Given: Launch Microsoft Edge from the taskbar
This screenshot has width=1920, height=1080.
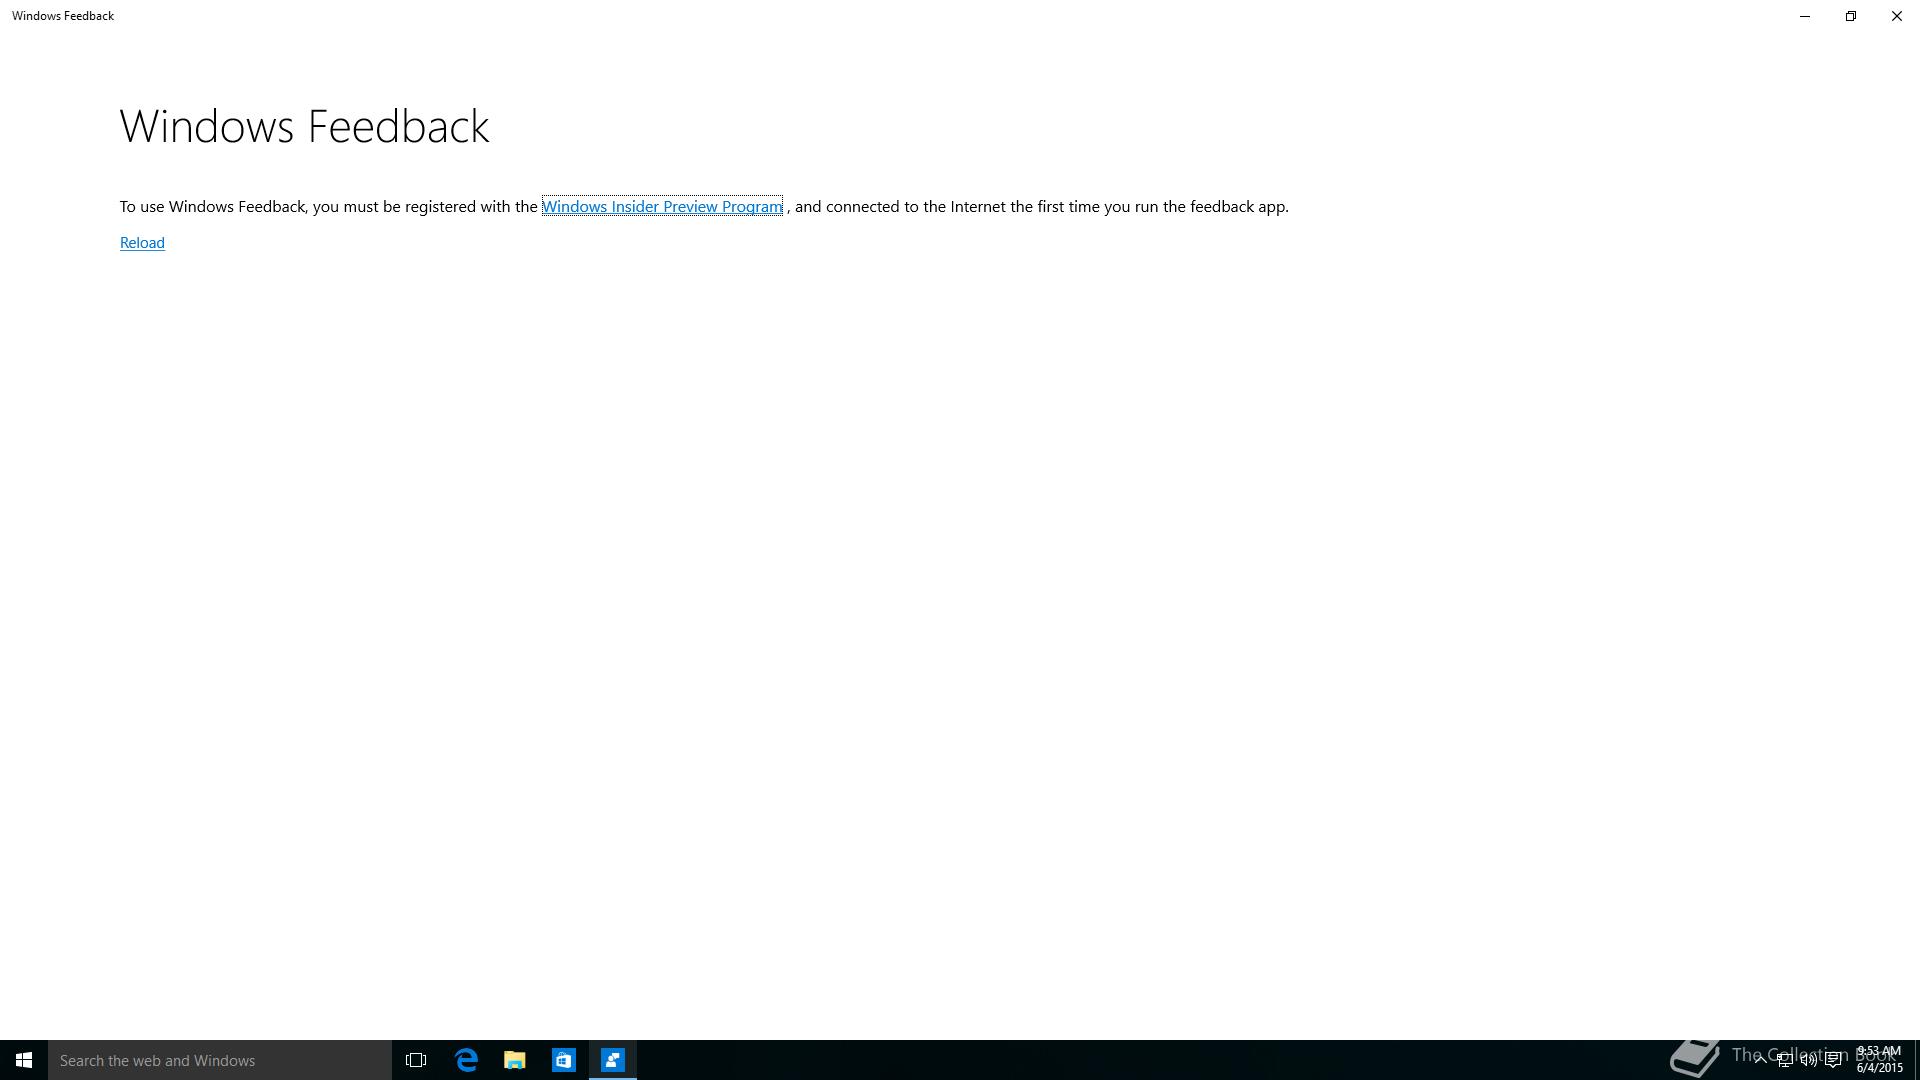Looking at the screenshot, I should point(466,1060).
